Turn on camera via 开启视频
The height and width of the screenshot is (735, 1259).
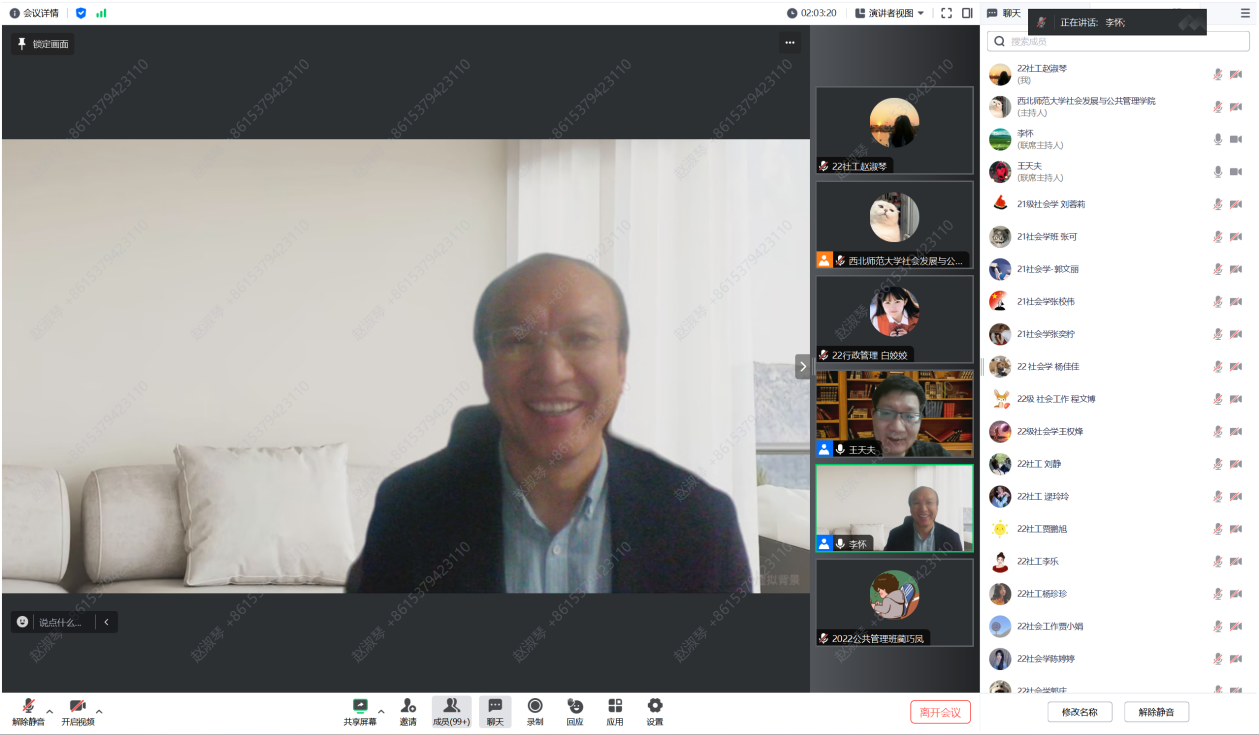point(77,707)
